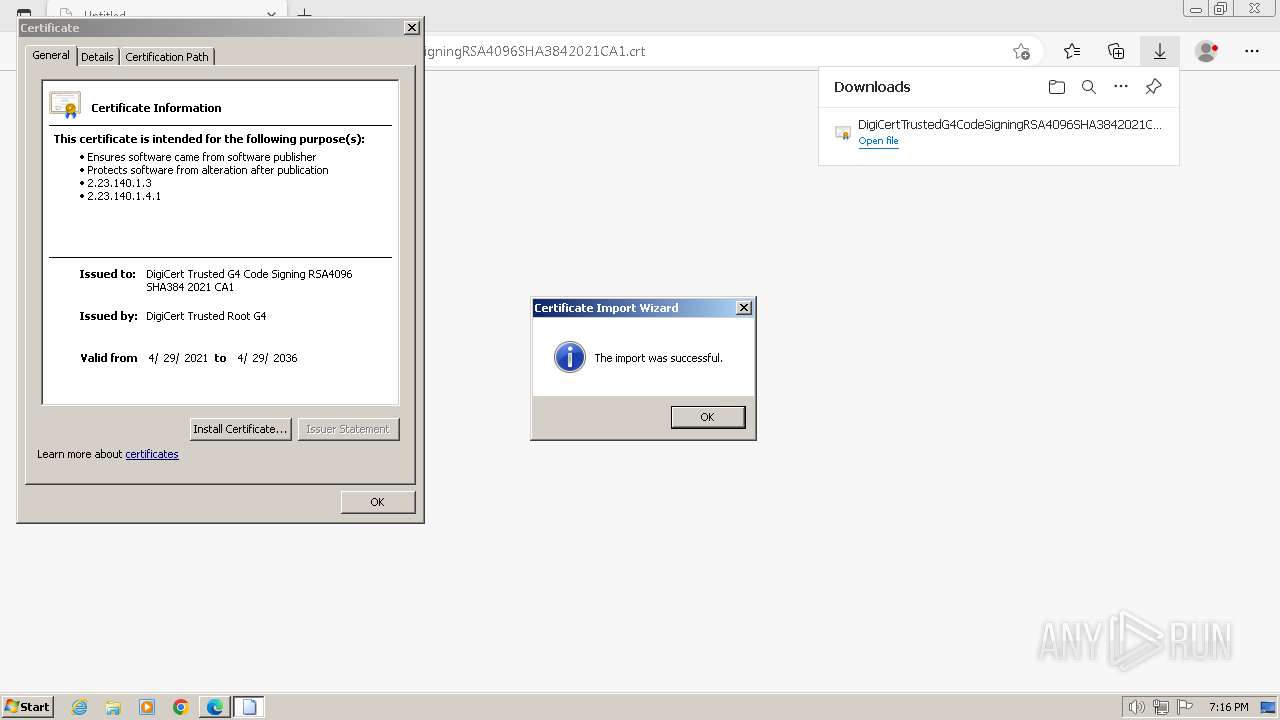Open Downloads more options menu

(x=1121, y=87)
